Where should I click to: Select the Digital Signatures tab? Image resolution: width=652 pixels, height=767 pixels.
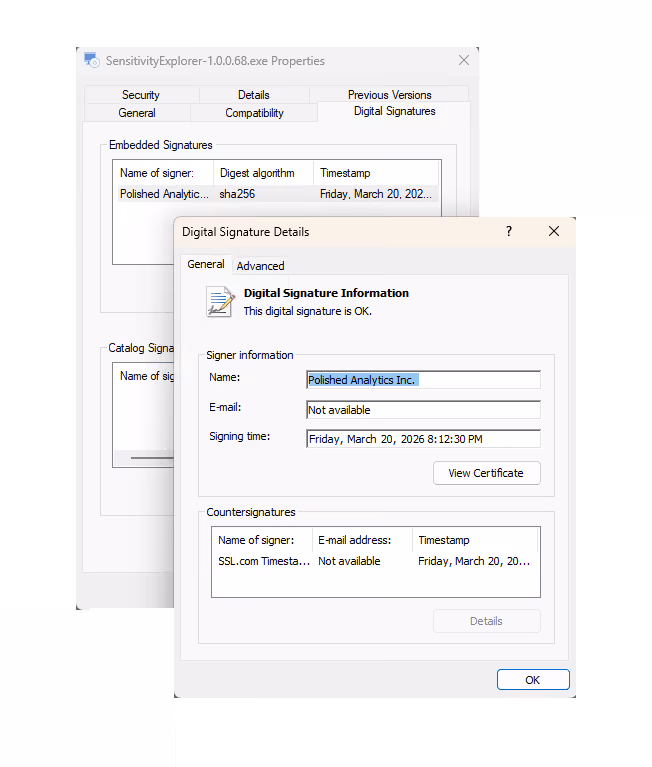tap(394, 111)
